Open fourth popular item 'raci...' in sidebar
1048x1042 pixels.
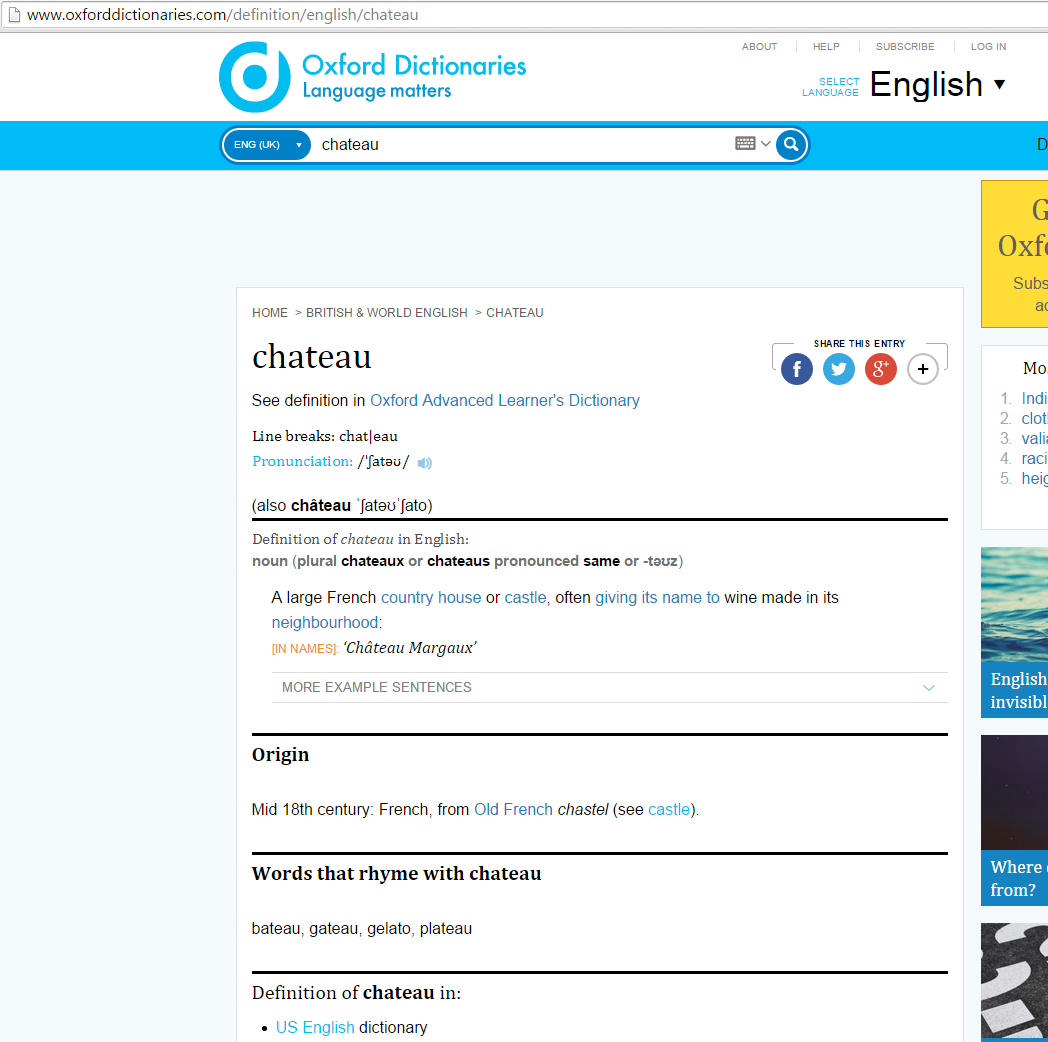1034,459
